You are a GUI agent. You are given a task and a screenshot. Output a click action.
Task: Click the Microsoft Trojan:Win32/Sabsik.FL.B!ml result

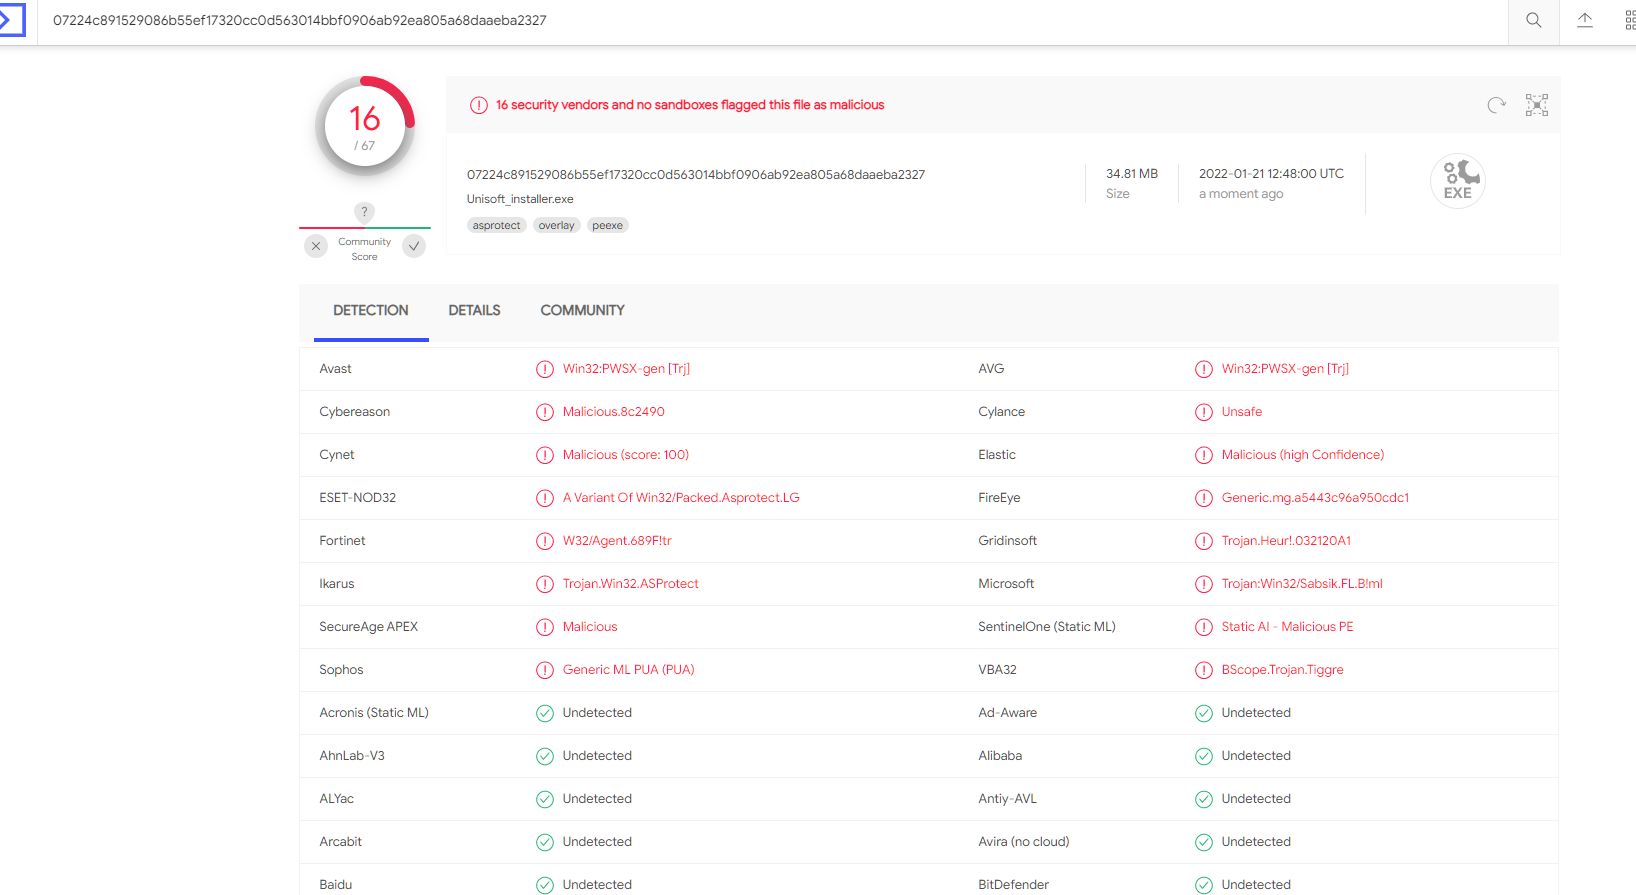click(1301, 584)
